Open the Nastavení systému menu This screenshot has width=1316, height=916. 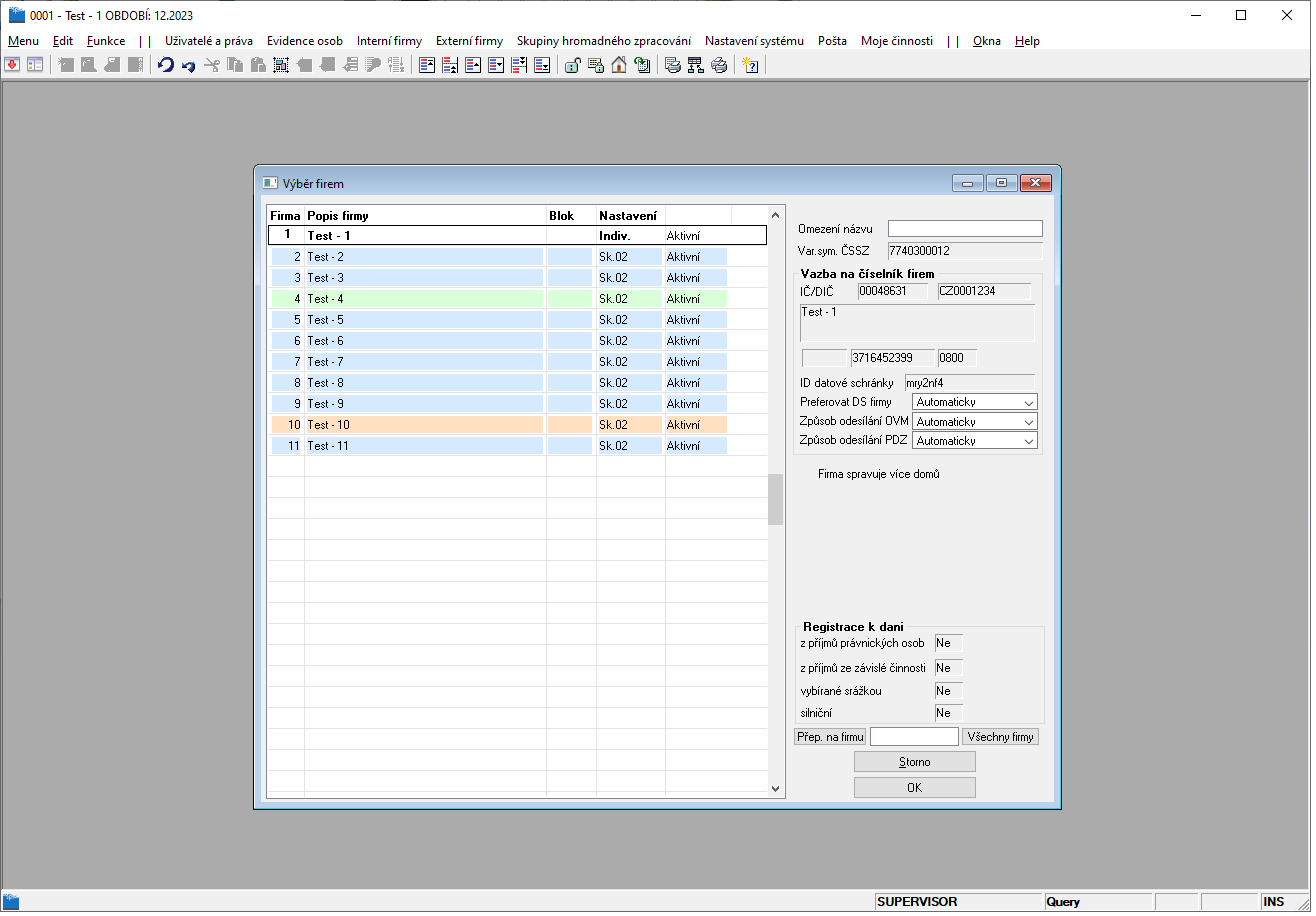point(754,41)
